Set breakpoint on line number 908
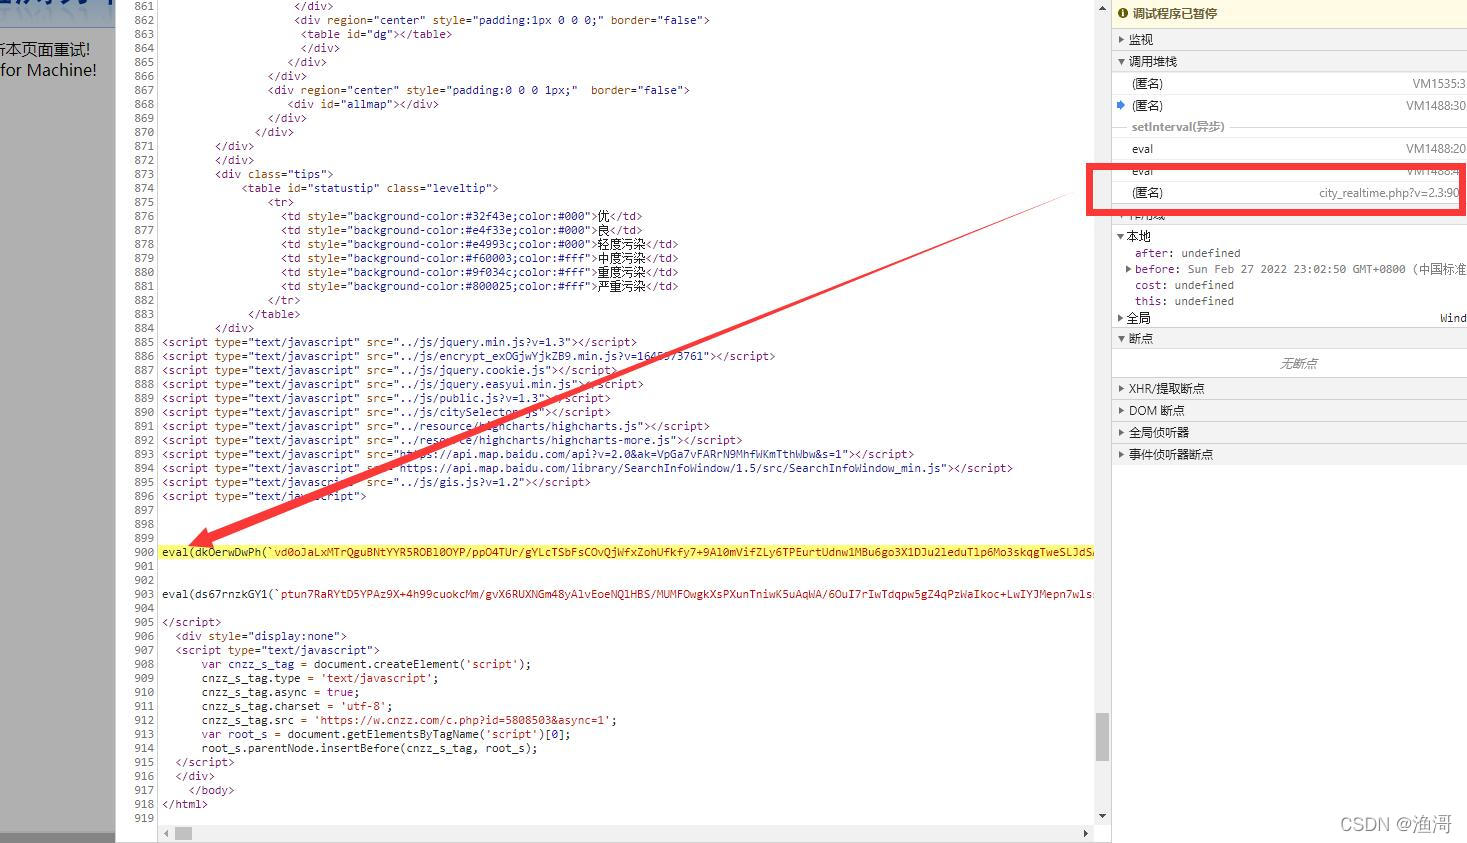The height and width of the screenshot is (843, 1467). pyautogui.click(x=143, y=665)
